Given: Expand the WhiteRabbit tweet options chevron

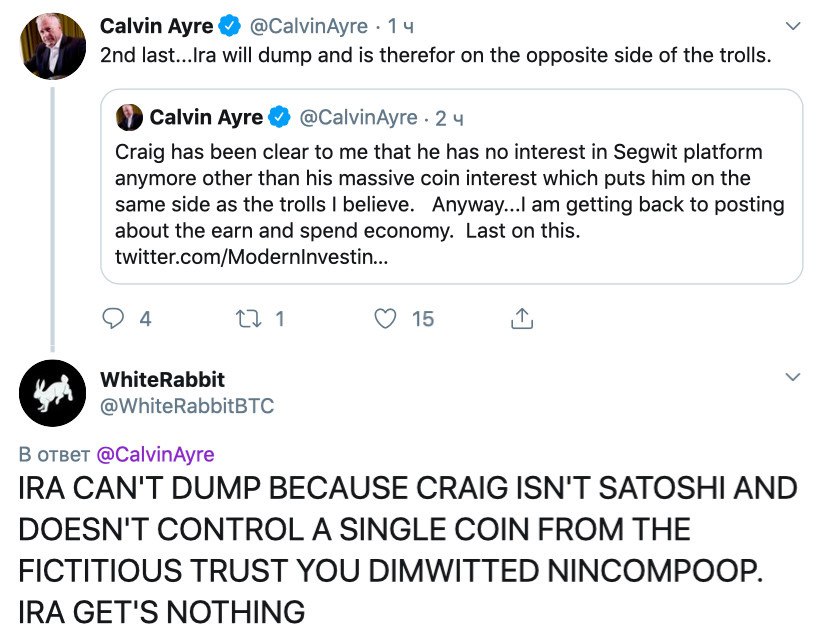Looking at the screenshot, I should (x=794, y=378).
